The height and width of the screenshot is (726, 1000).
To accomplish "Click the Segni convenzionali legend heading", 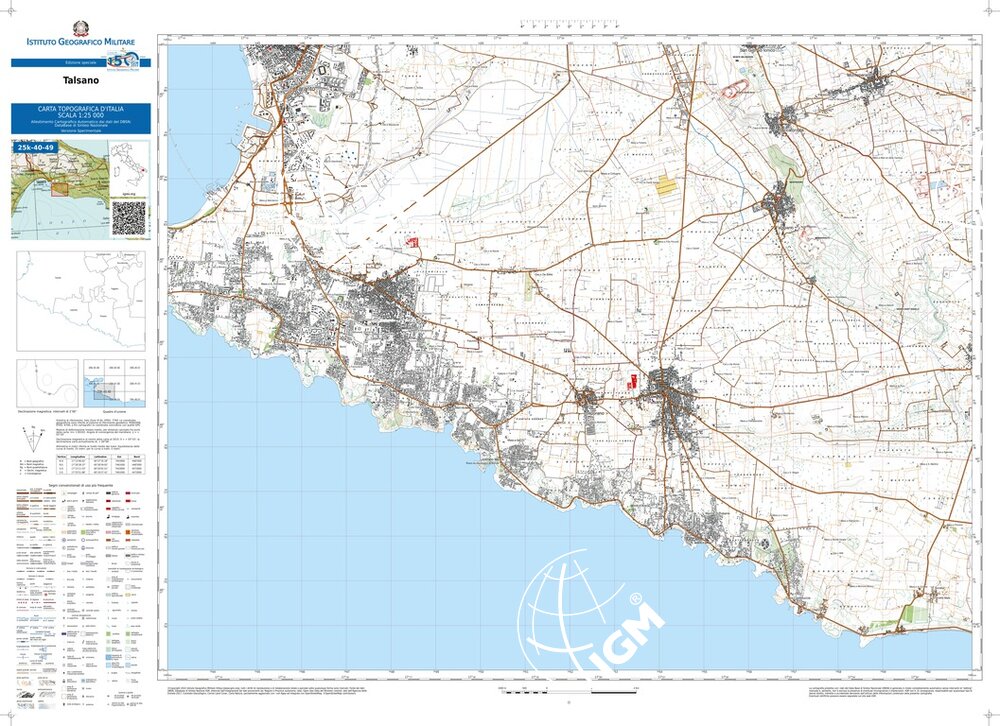I will (81, 484).
